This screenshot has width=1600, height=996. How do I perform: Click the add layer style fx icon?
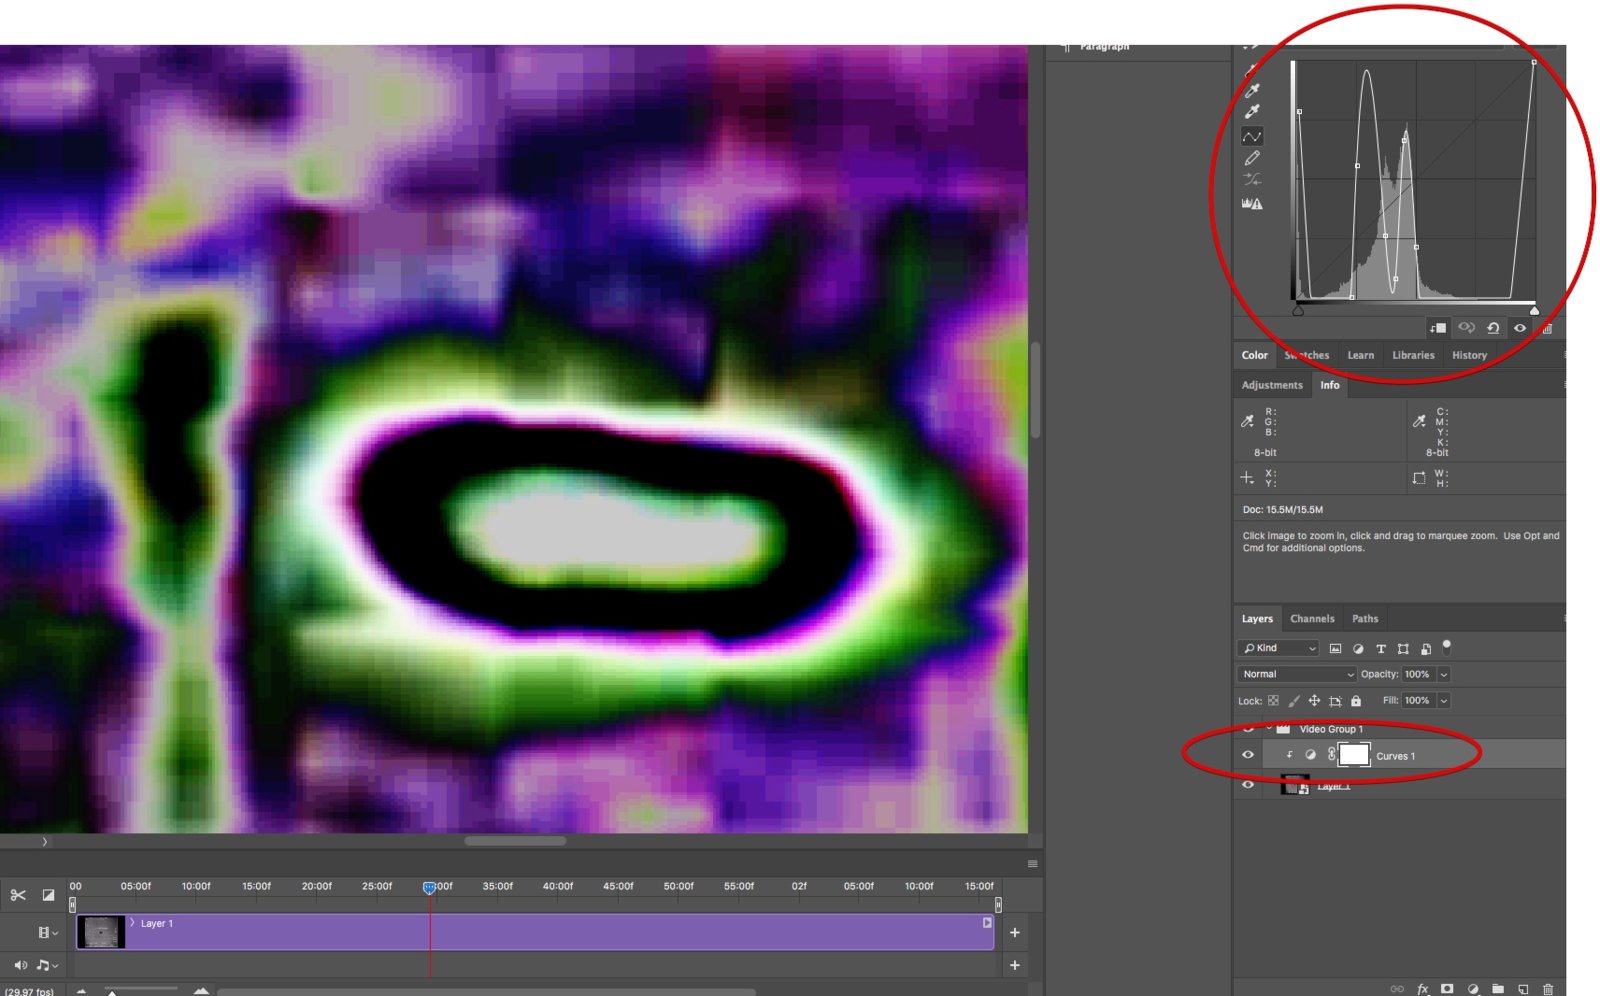[1422, 989]
